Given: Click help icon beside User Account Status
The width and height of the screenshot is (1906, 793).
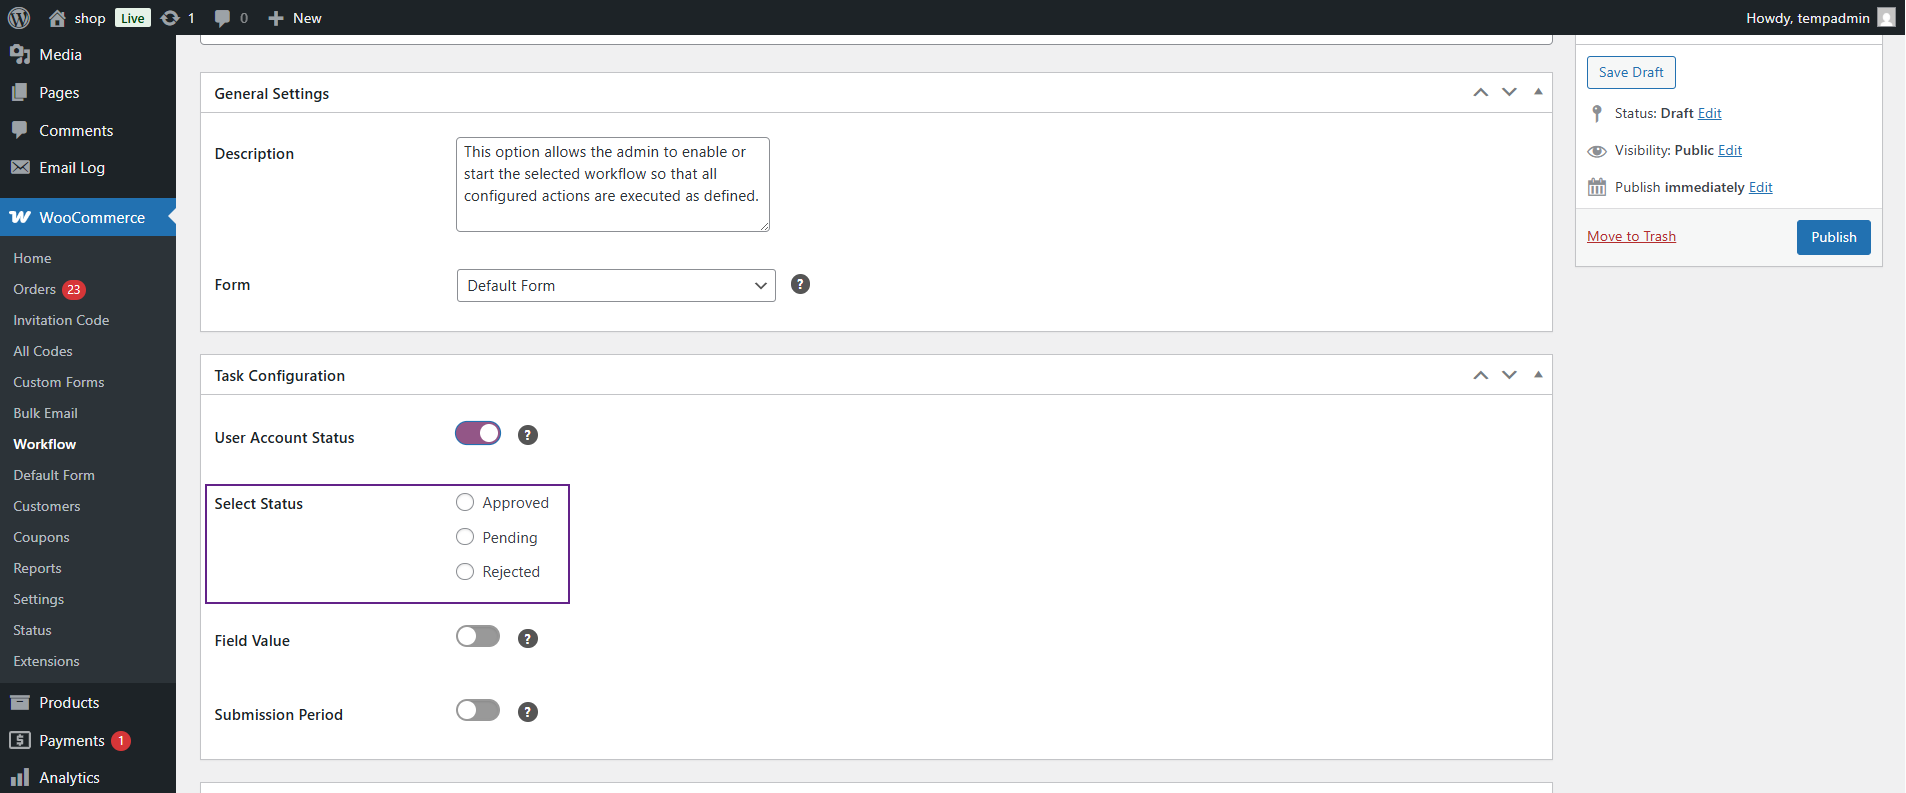Looking at the screenshot, I should pos(528,435).
